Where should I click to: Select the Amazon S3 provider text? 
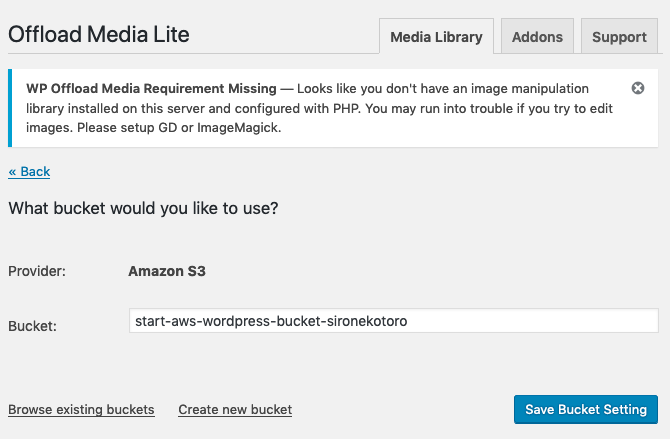click(x=167, y=271)
